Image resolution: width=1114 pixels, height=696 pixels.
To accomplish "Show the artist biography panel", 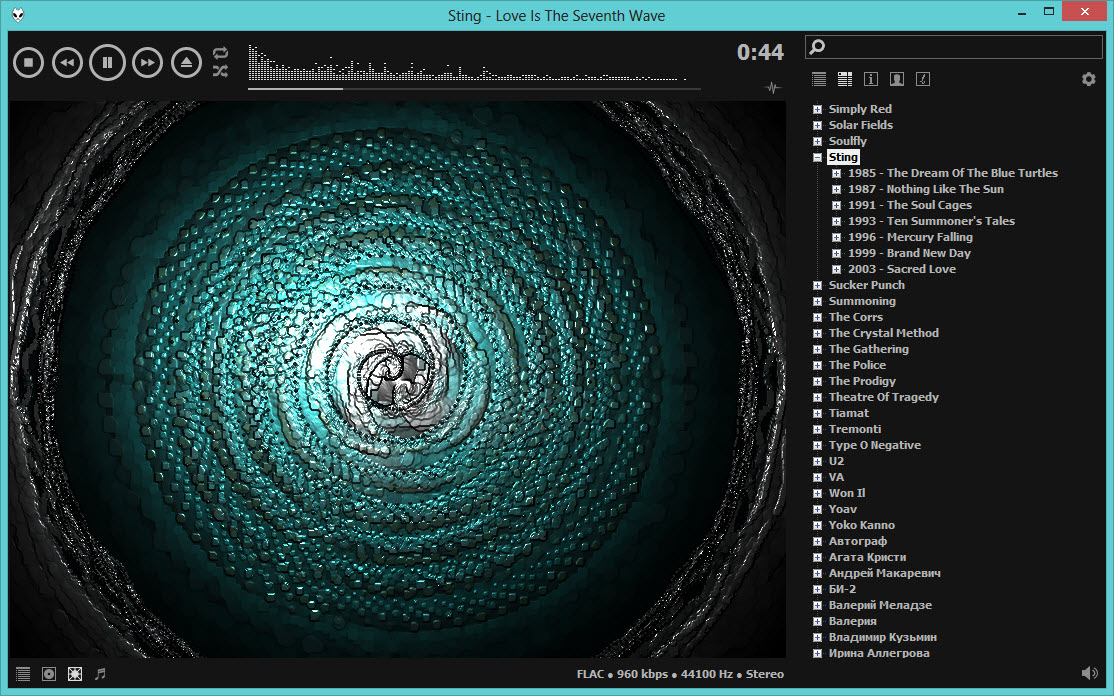I will click(x=897, y=79).
